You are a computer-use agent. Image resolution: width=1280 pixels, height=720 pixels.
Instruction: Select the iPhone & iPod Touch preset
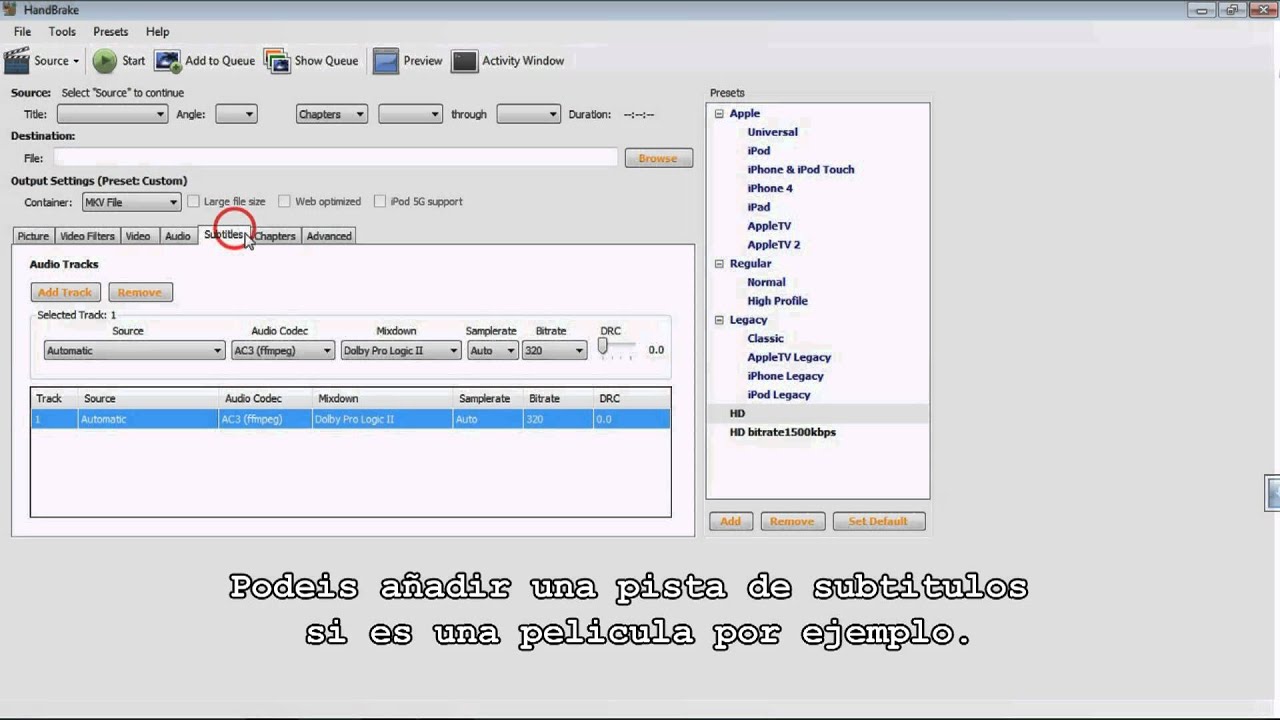(801, 170)
